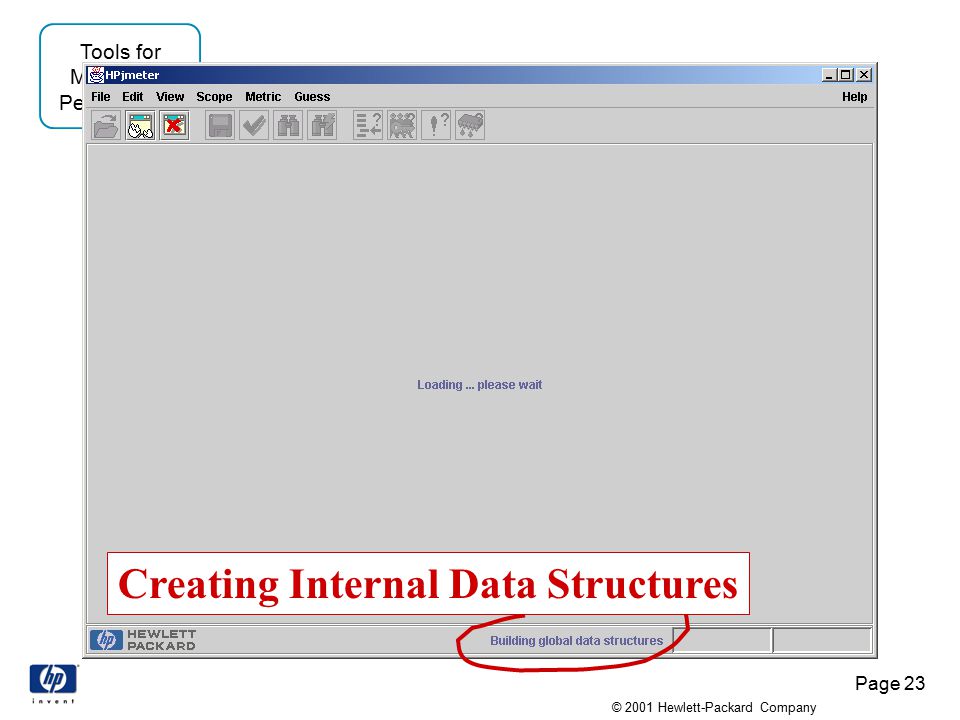Open the Edit menu
The height and width of the screenshot is (720, 960).
132,97
